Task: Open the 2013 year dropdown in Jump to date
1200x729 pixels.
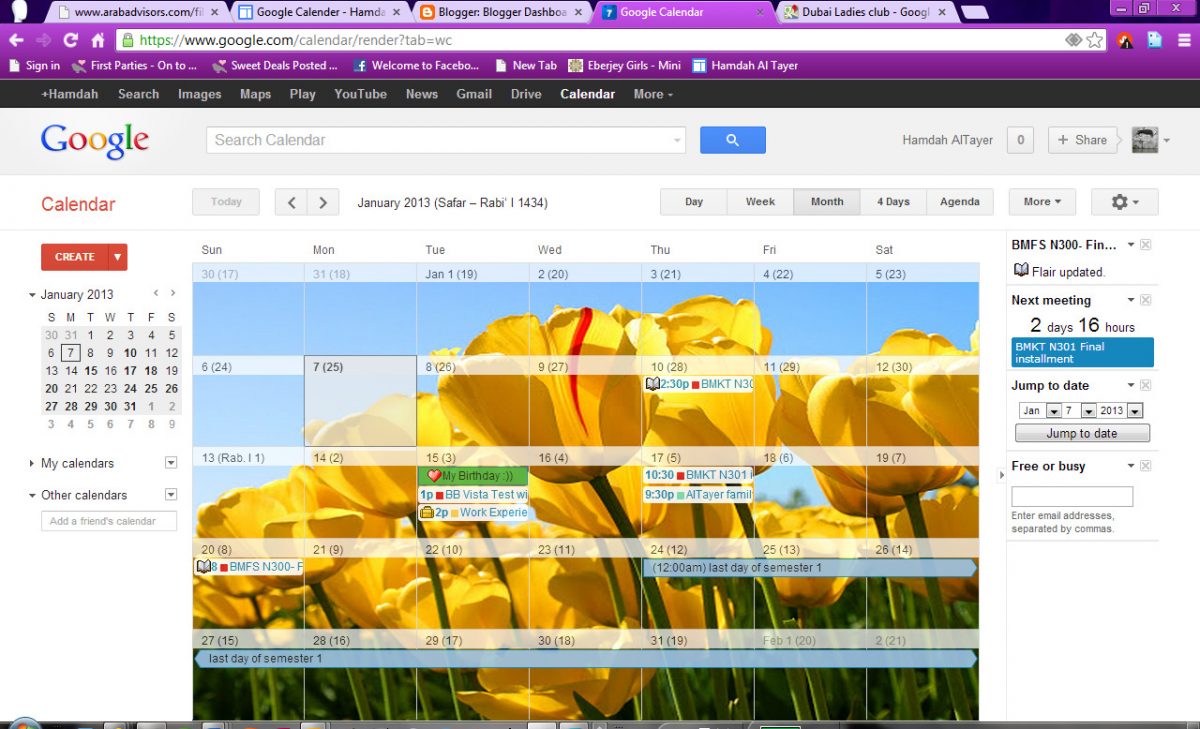Action: [1135, 410]
